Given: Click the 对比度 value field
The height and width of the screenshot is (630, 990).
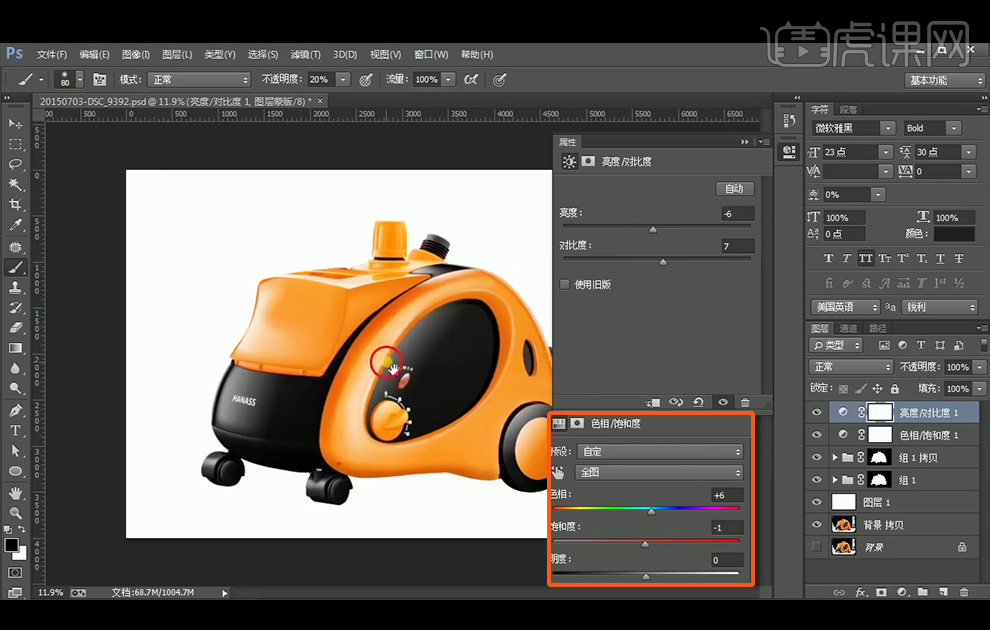Looking at the screenshot, I should point(737,246).
